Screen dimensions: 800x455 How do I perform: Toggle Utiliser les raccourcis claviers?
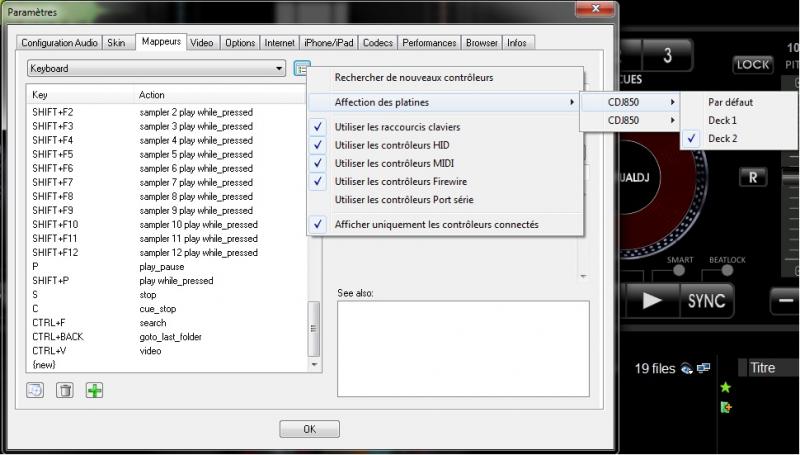coord(444,127)
